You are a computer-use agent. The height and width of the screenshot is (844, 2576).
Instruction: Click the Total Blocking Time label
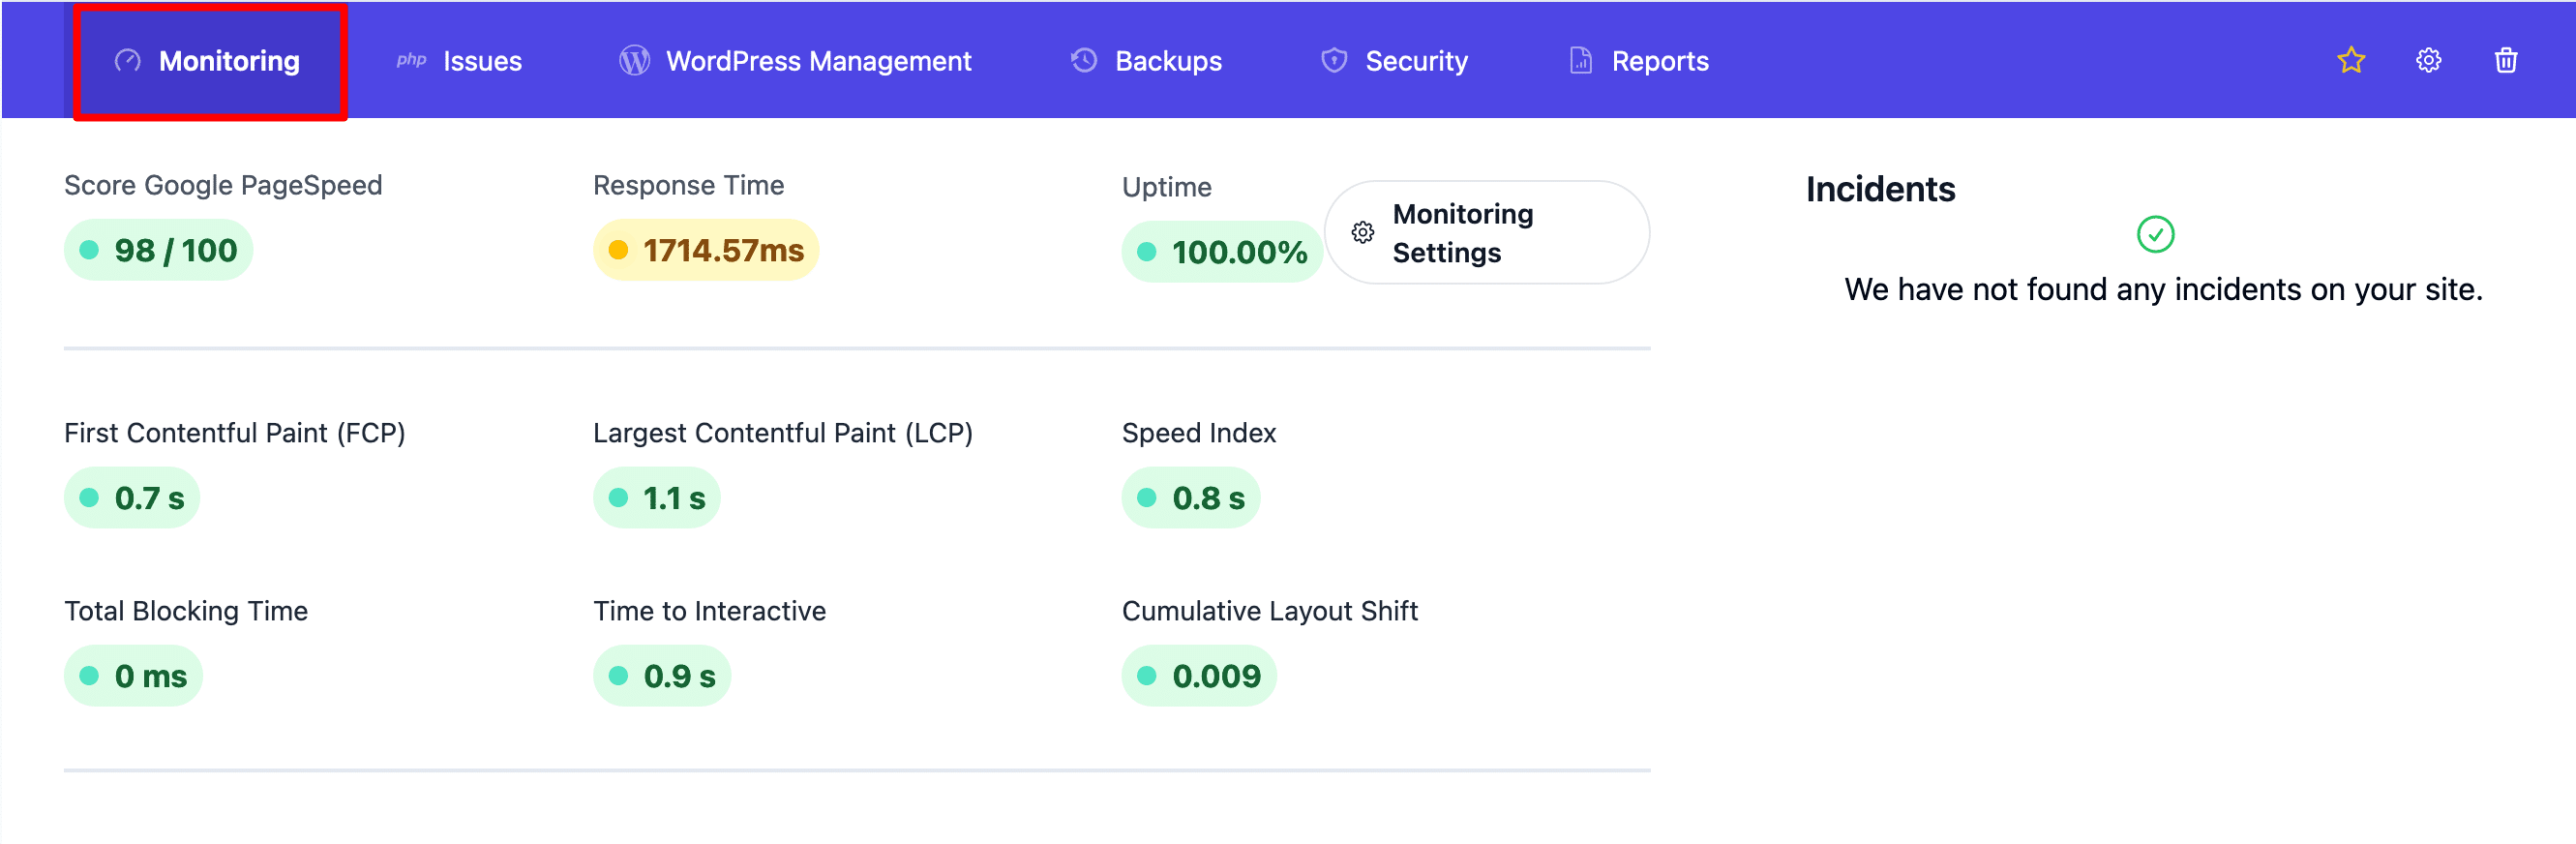pos(186,611)
